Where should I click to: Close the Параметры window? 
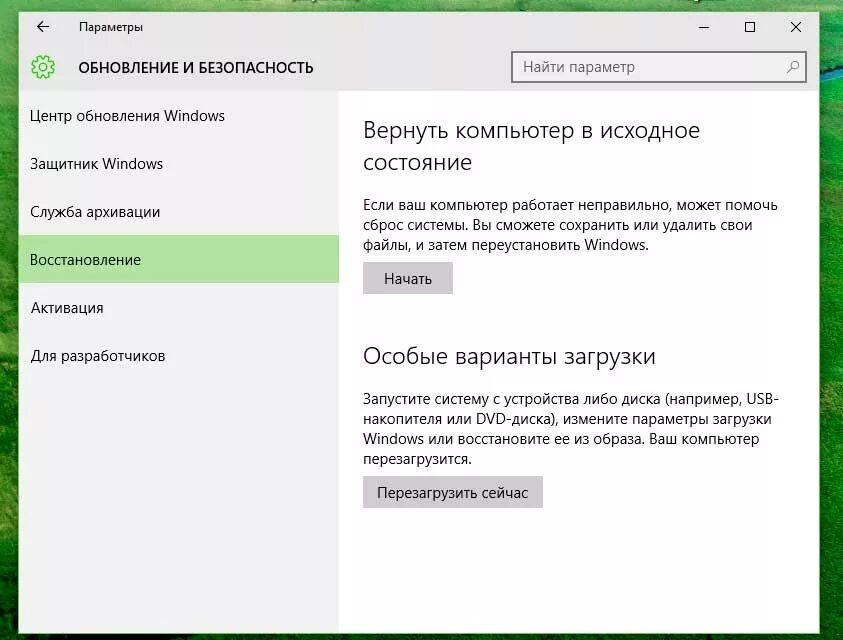point(796,27)
